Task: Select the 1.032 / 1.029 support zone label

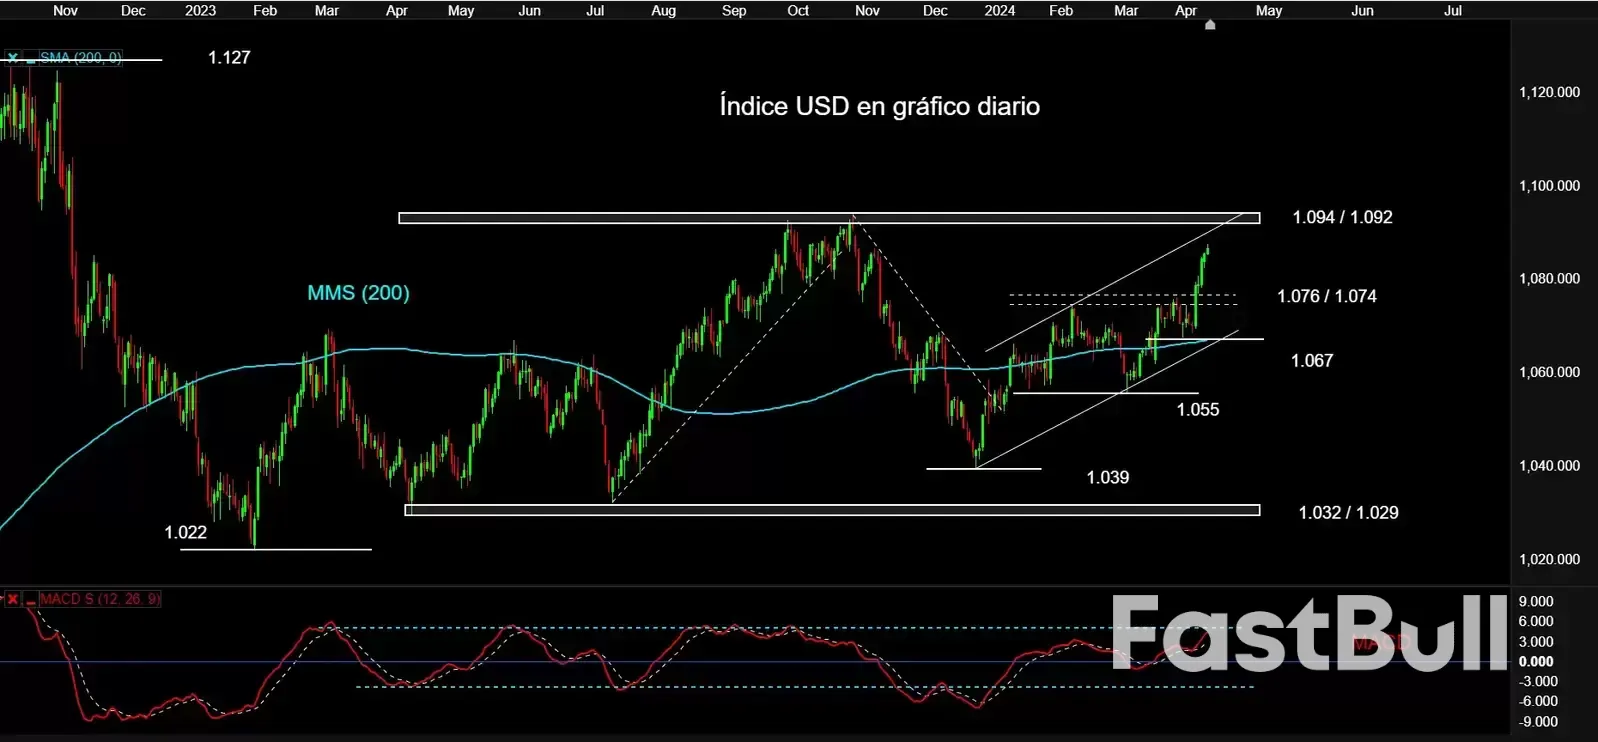Action: (x=1348, y=512)
